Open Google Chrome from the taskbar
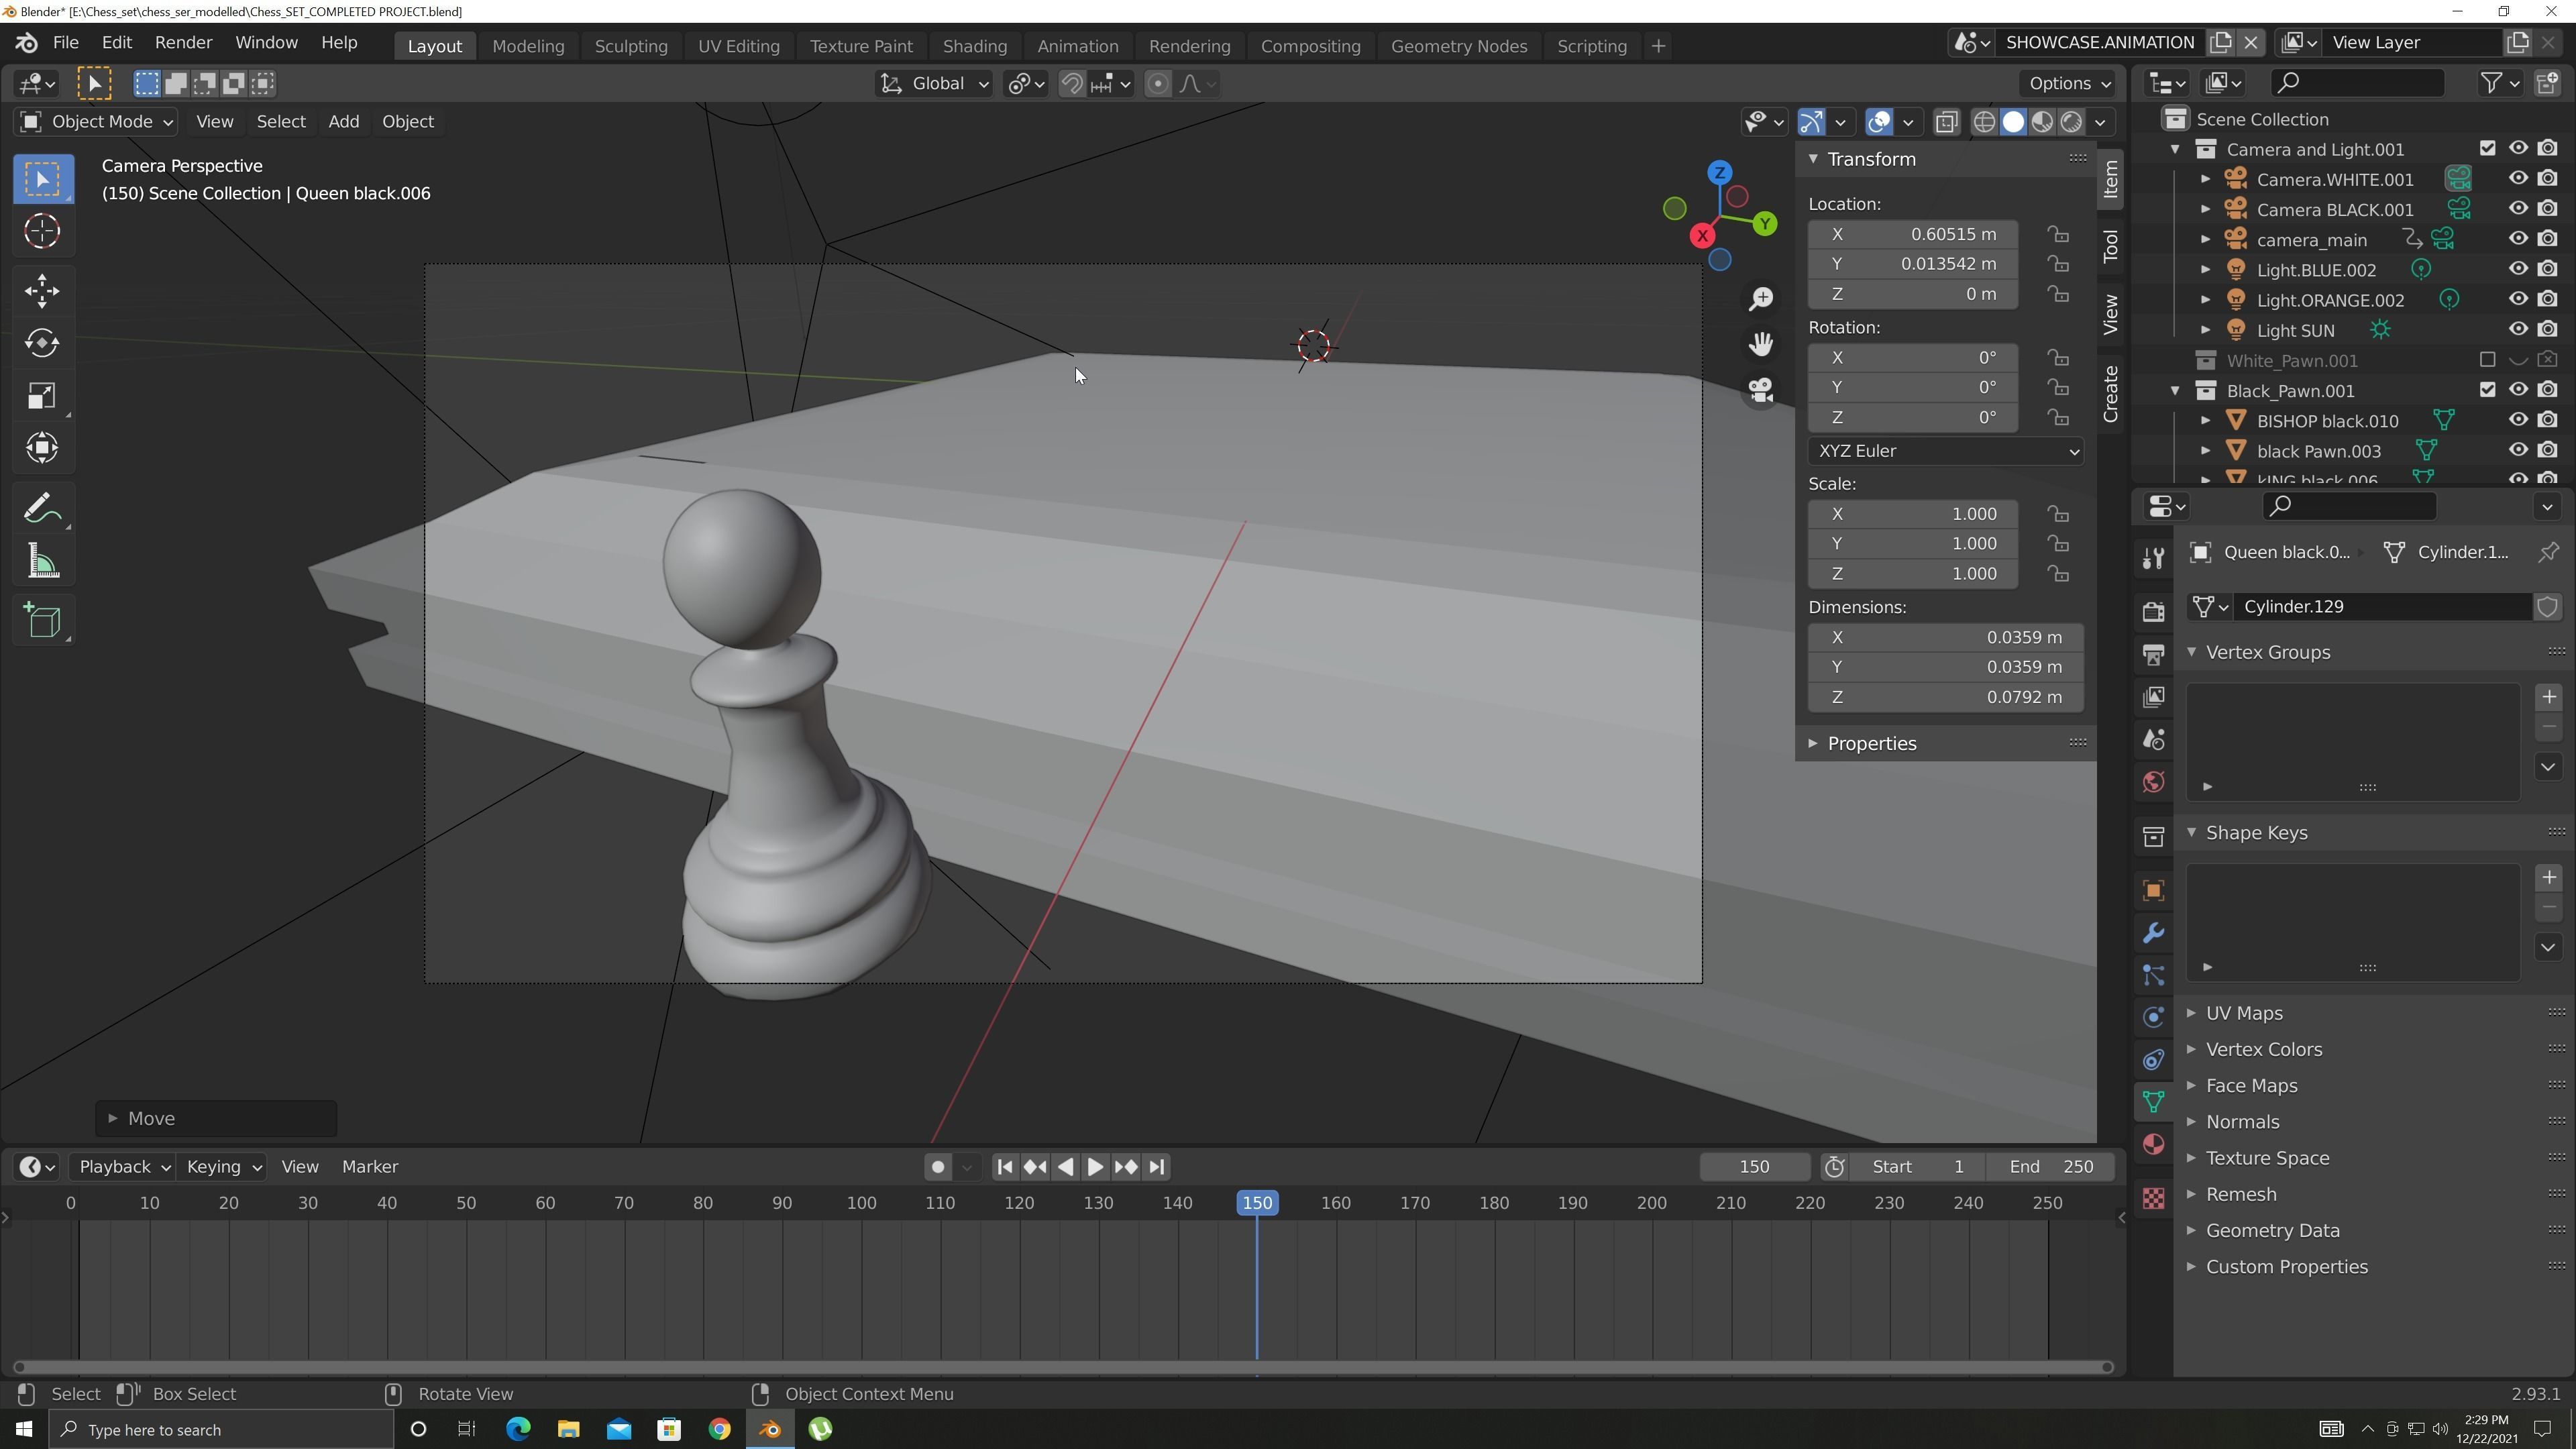This screenshot has height=1449, width=2576. [719, 1429]
